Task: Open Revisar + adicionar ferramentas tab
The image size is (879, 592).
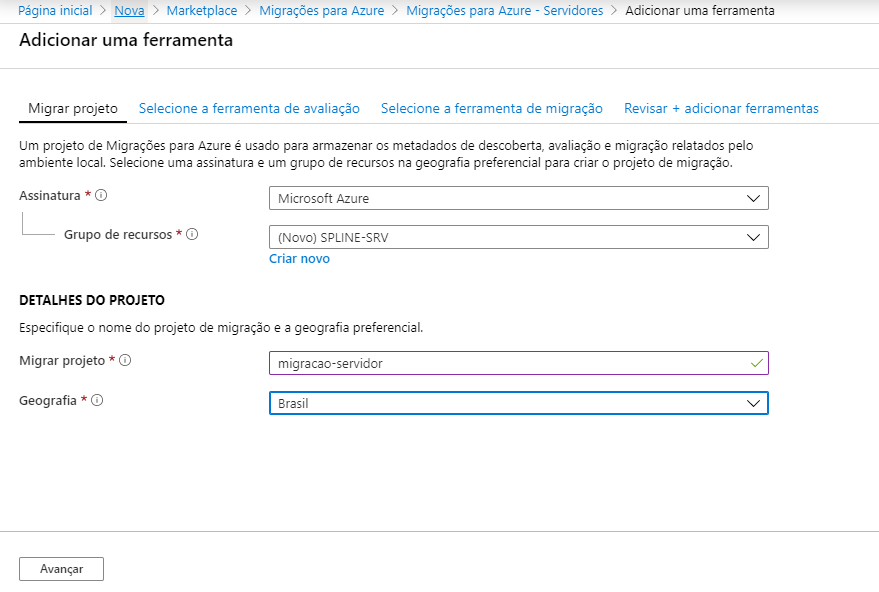Action: (x=721, y=108)
